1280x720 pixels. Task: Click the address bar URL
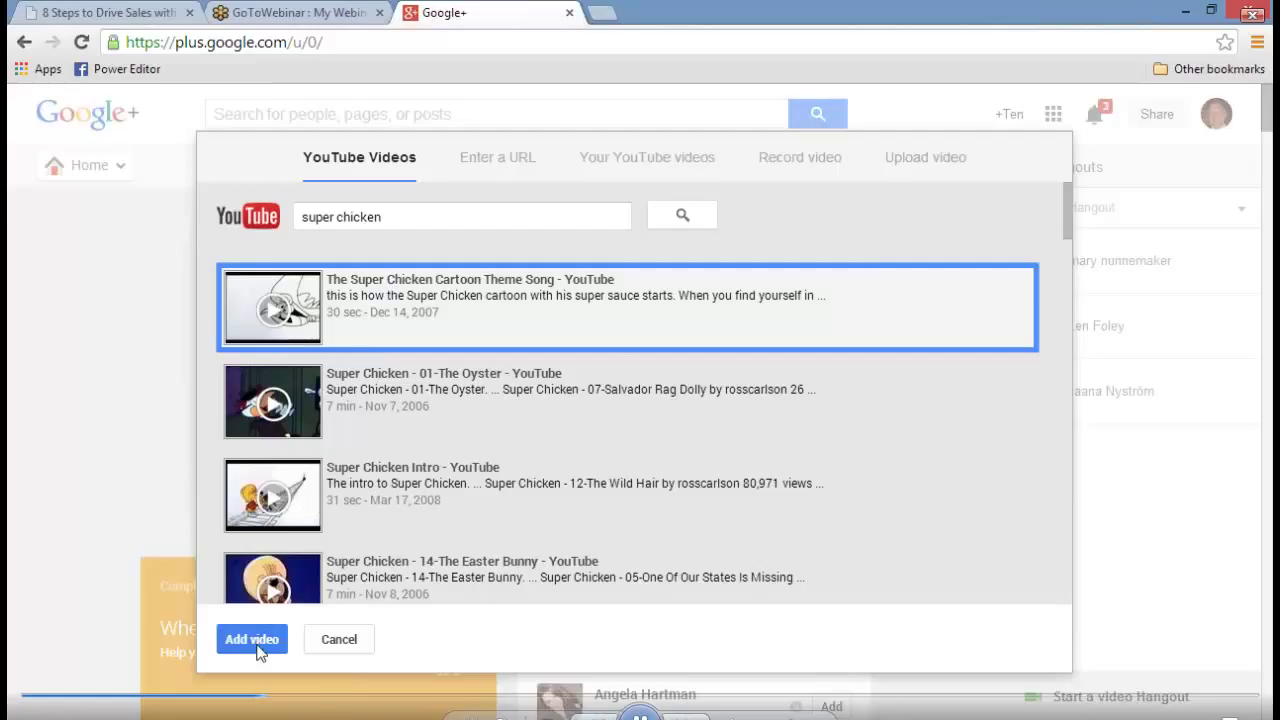click(x=224, y=42)
